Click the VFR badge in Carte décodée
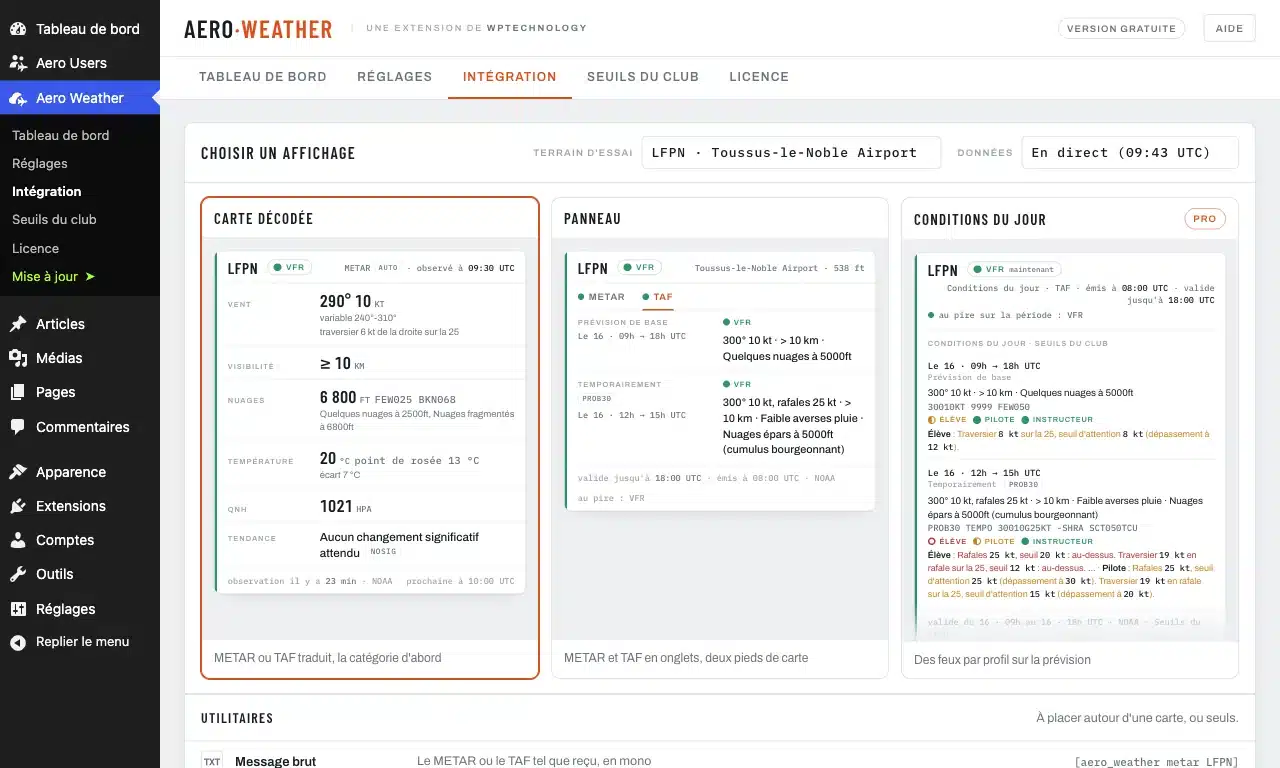Viewport: 1280px width, 768px height. (290, 267)
